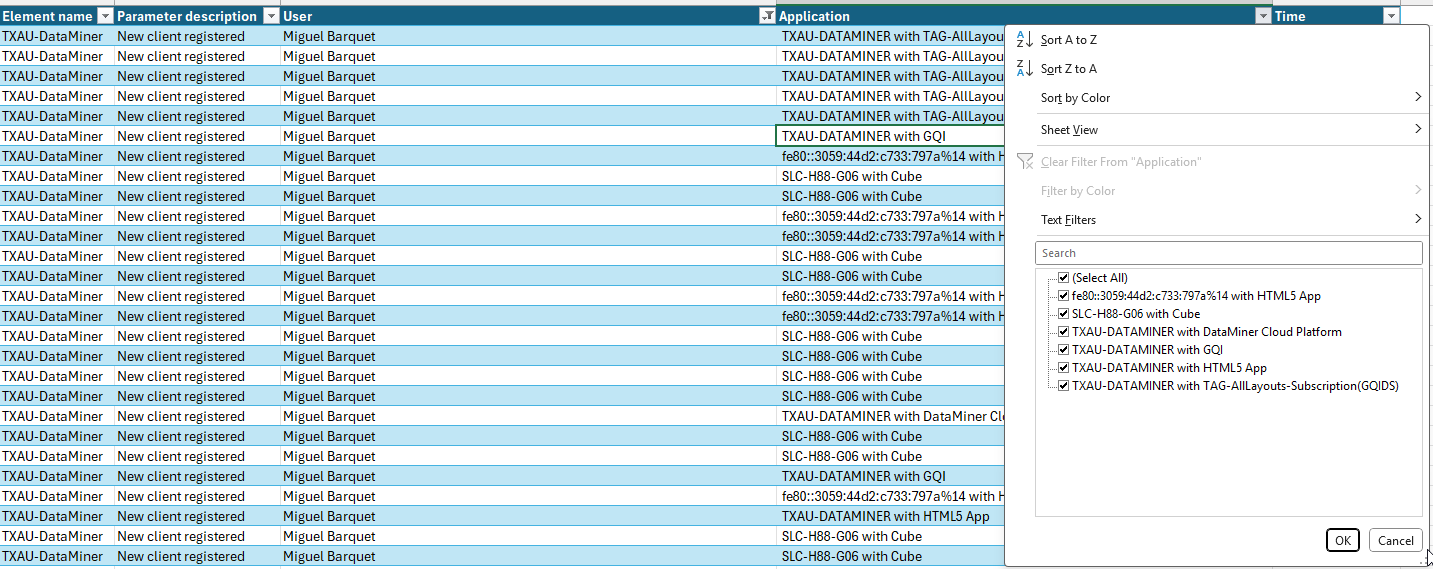Uncheck the fe80 HTML5 App checkbox

1064,296
